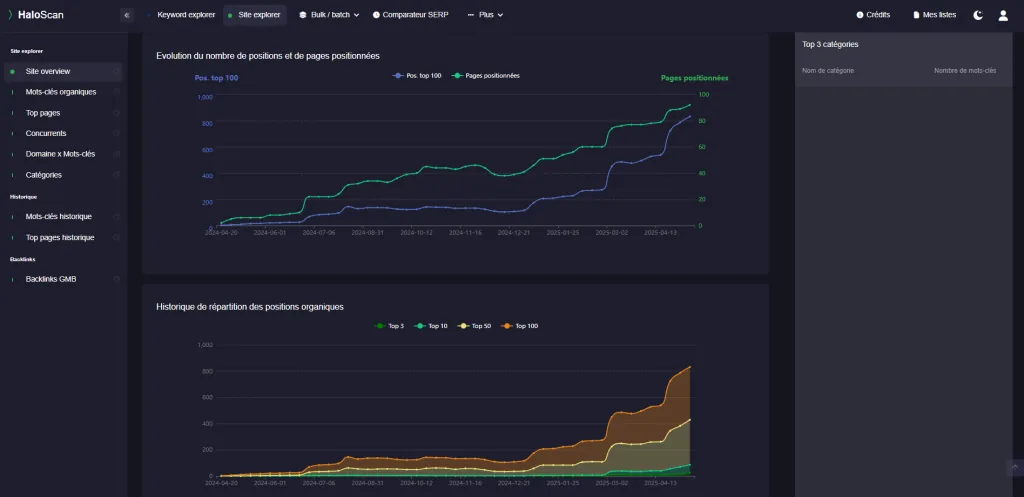1024x497 pixels.
Task: Click the info icon beside Domaine x Mots-clés
Action: 116,154
